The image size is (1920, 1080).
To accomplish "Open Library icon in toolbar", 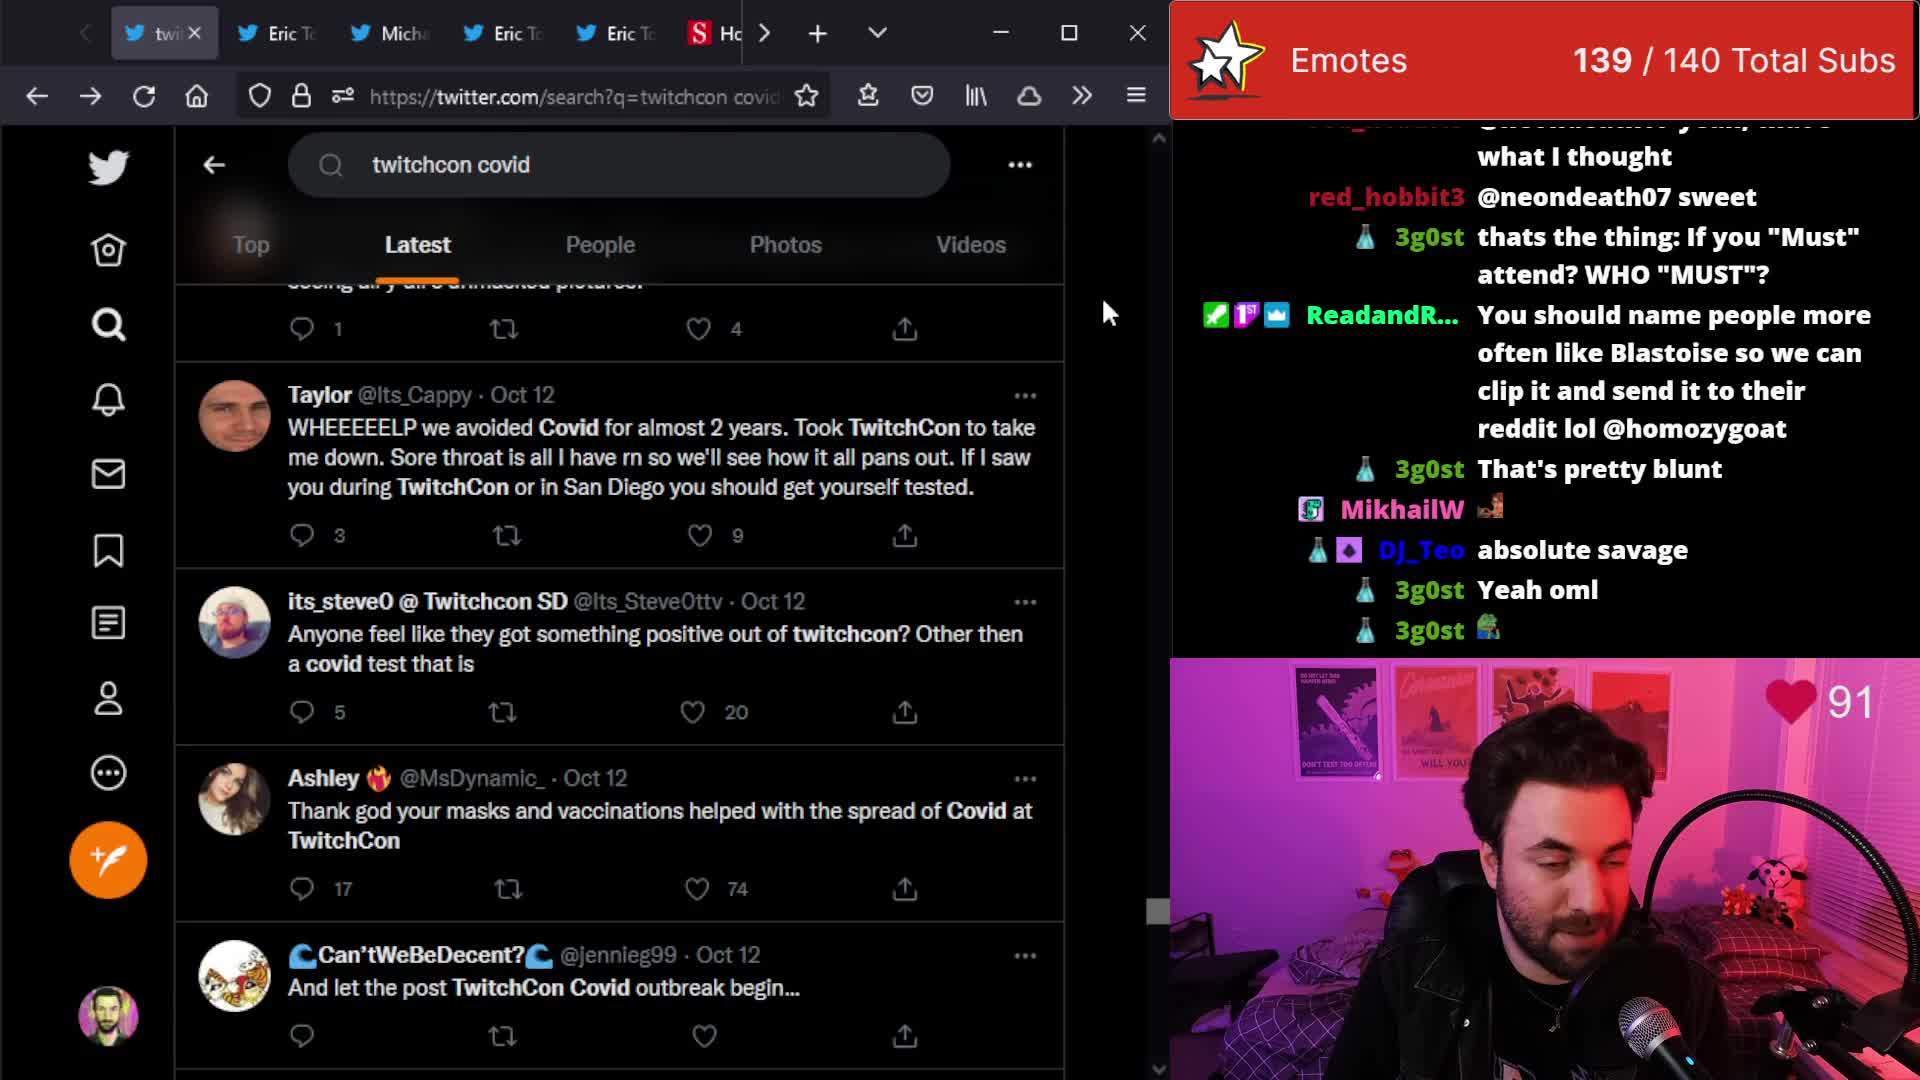I will (x=976, y=96).
